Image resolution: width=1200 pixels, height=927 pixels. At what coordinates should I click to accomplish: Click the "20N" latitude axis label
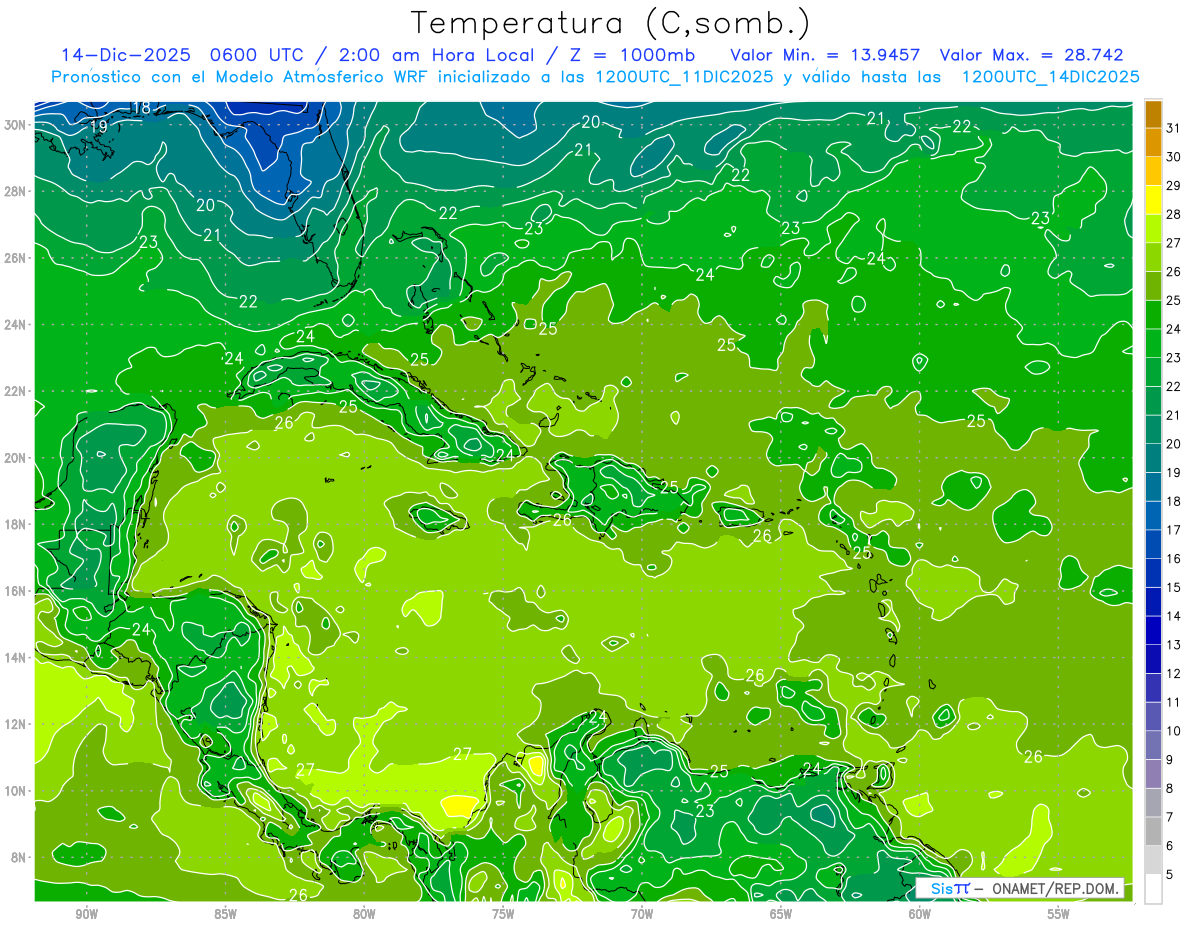coord(15,458)
